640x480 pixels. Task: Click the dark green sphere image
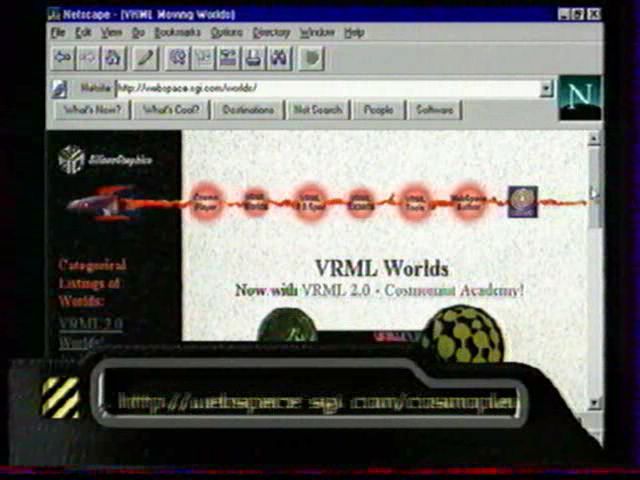287,325
